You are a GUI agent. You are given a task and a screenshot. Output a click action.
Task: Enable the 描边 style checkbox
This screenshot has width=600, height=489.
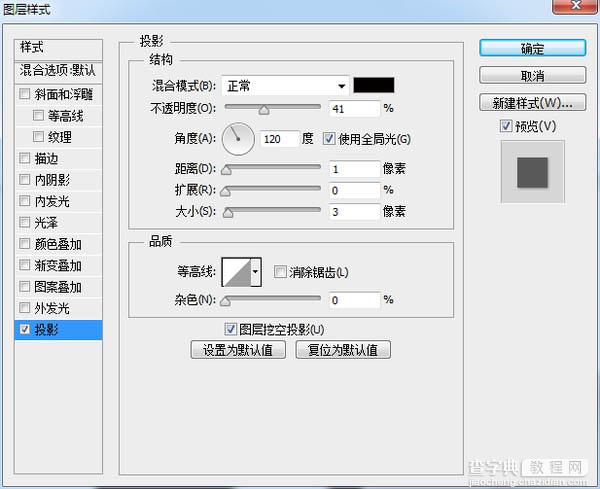(24, 158)
